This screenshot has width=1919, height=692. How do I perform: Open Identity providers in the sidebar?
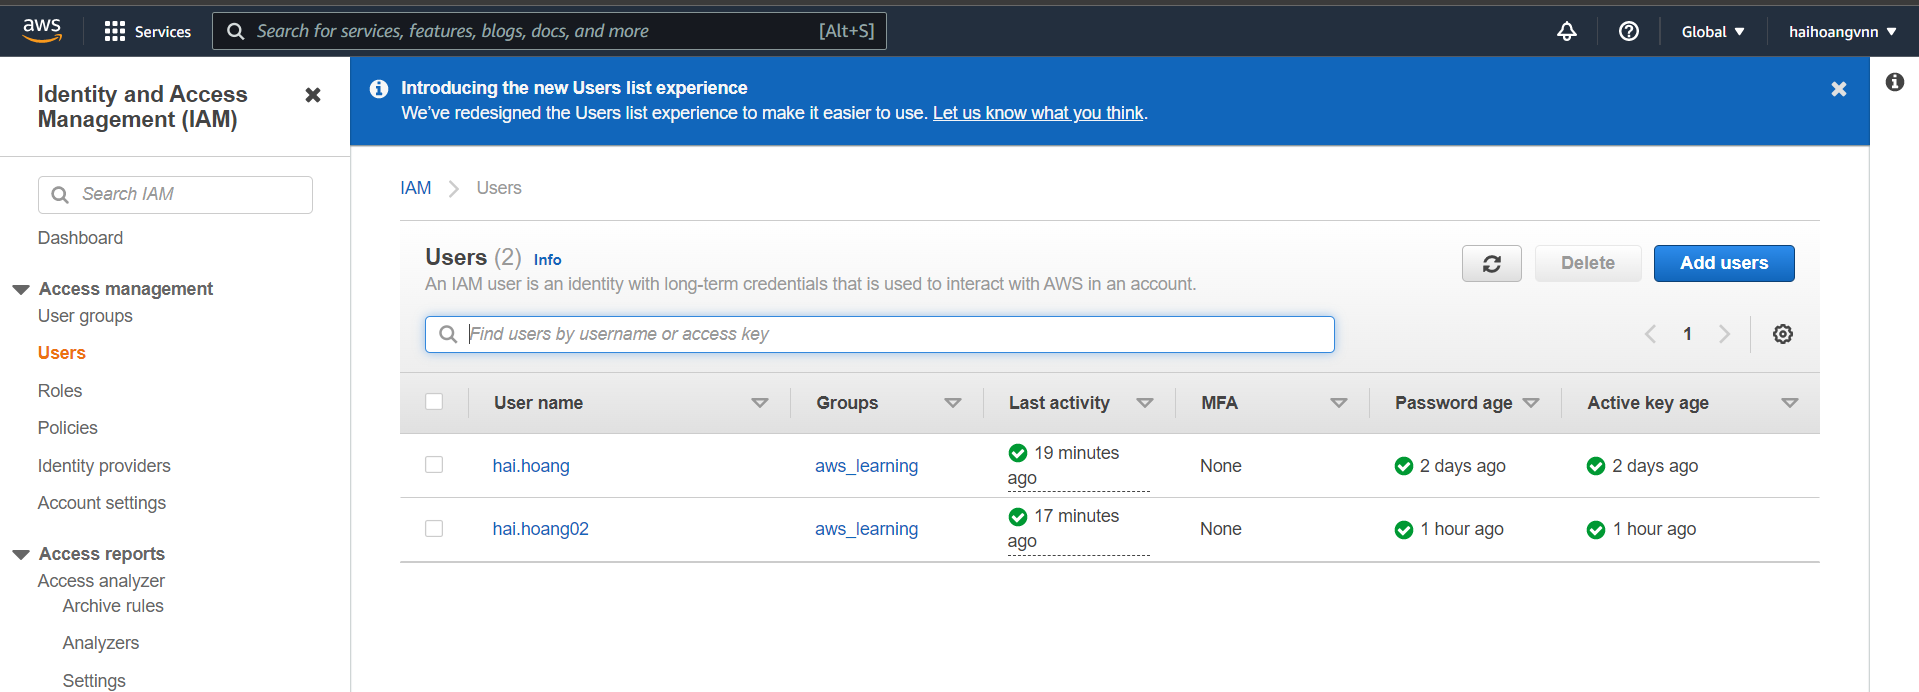click(104, 466)
